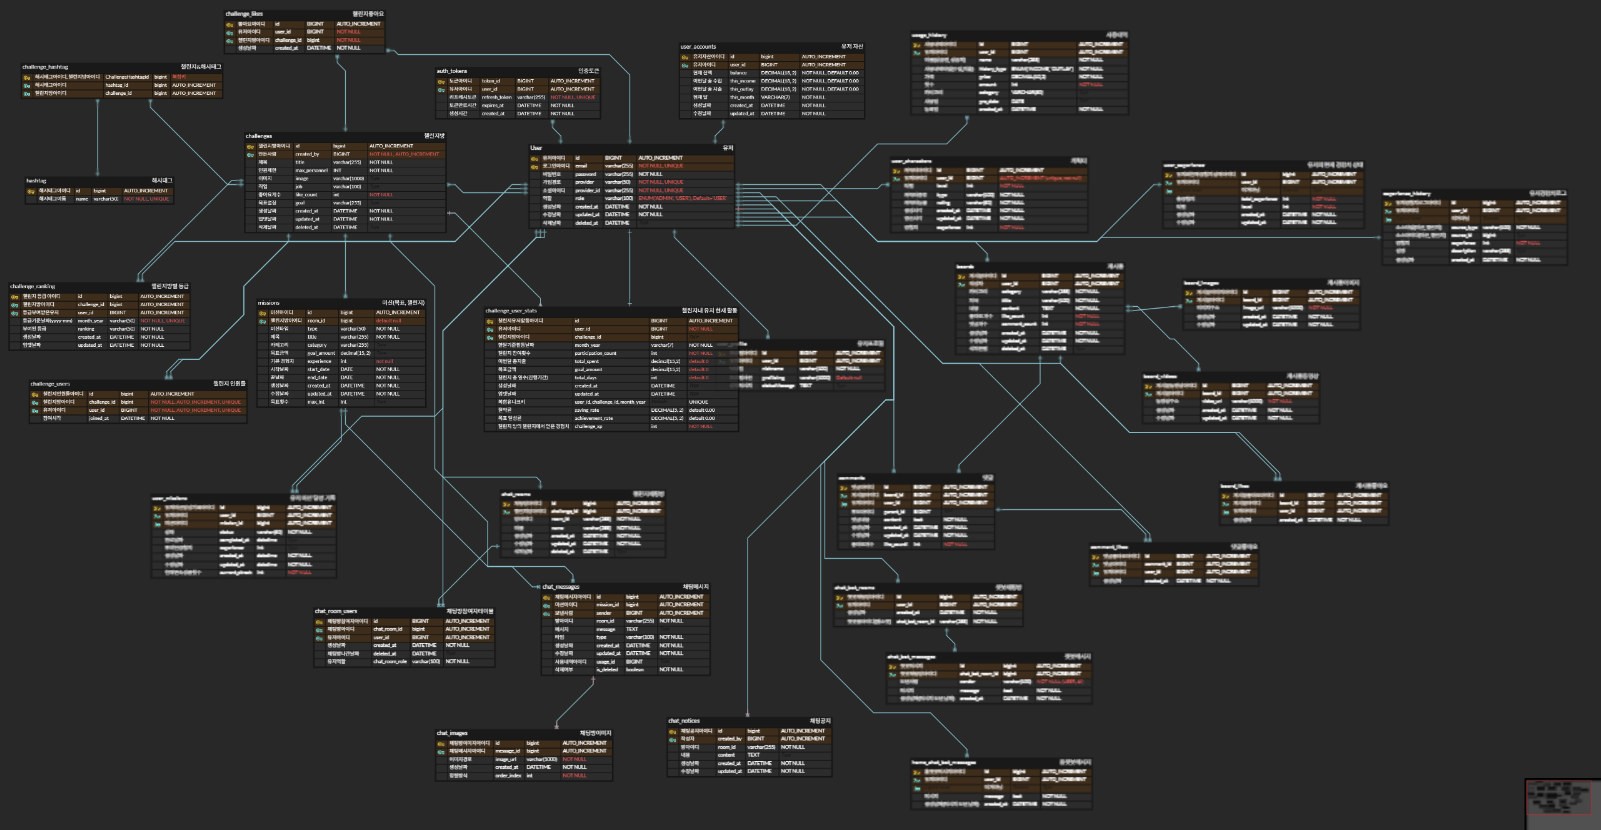Select the board_images table header
The height and width of the screenshot is (830, 1601).
1271,283
